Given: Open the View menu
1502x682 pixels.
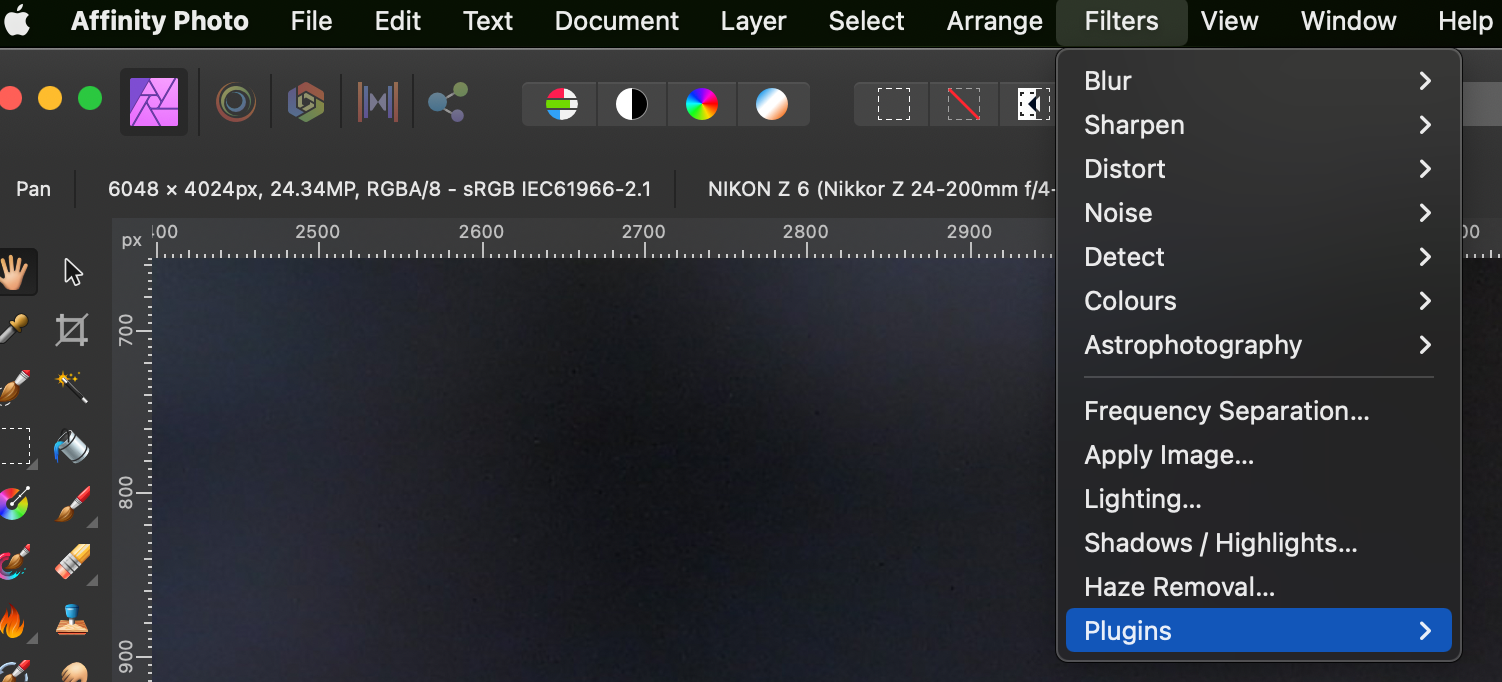Looking at the screenshot, I should [1229, 21].
